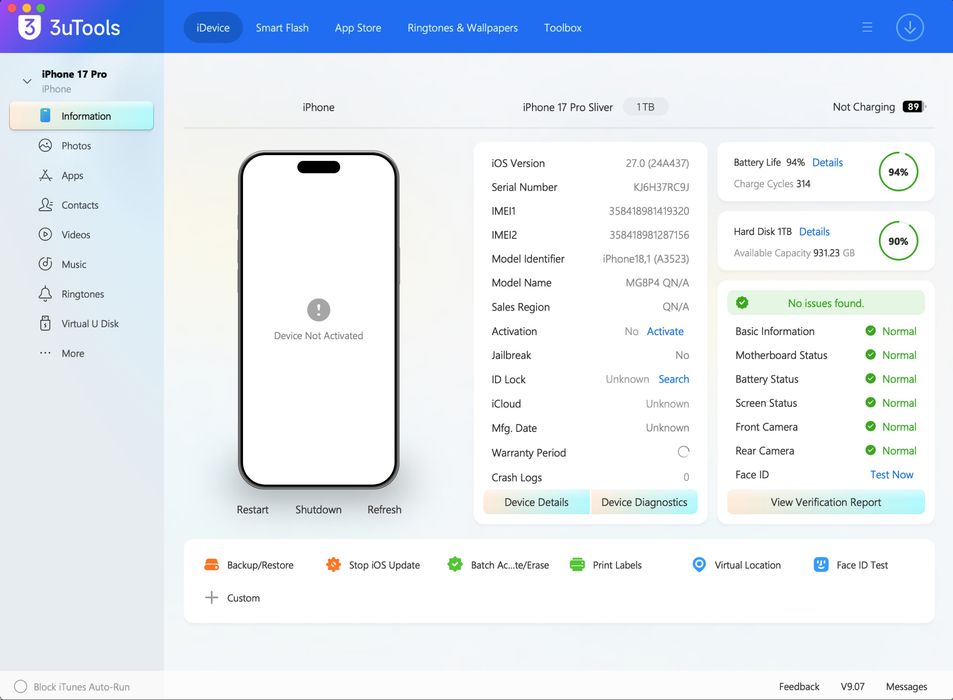Switch to the iDevice tab
The height and width of the screenshot is (700, 953).
coord(213,27)
